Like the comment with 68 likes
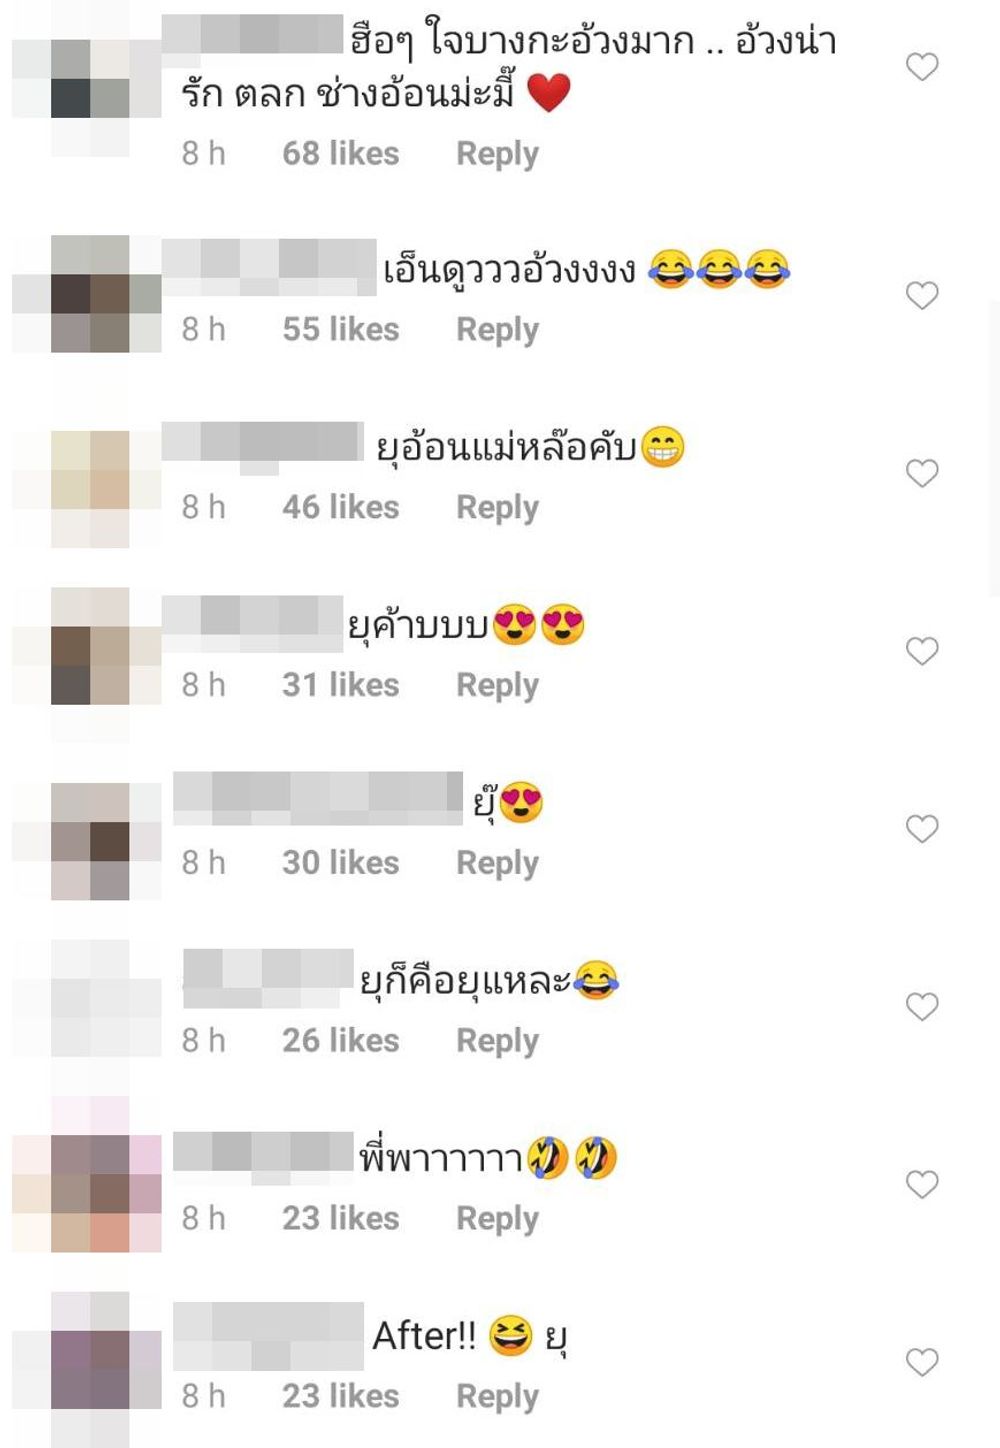The image size is (1000, 1448). [921, 67]
